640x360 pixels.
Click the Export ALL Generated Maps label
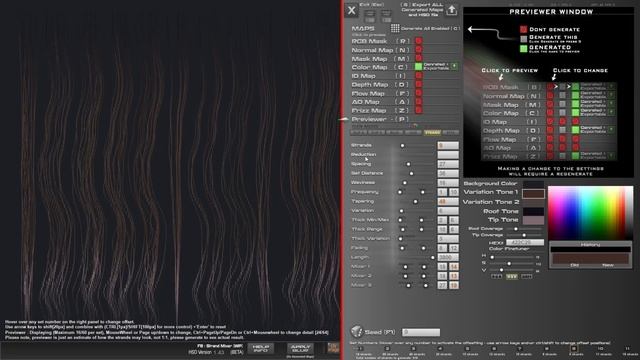click(x=423, y=10)
